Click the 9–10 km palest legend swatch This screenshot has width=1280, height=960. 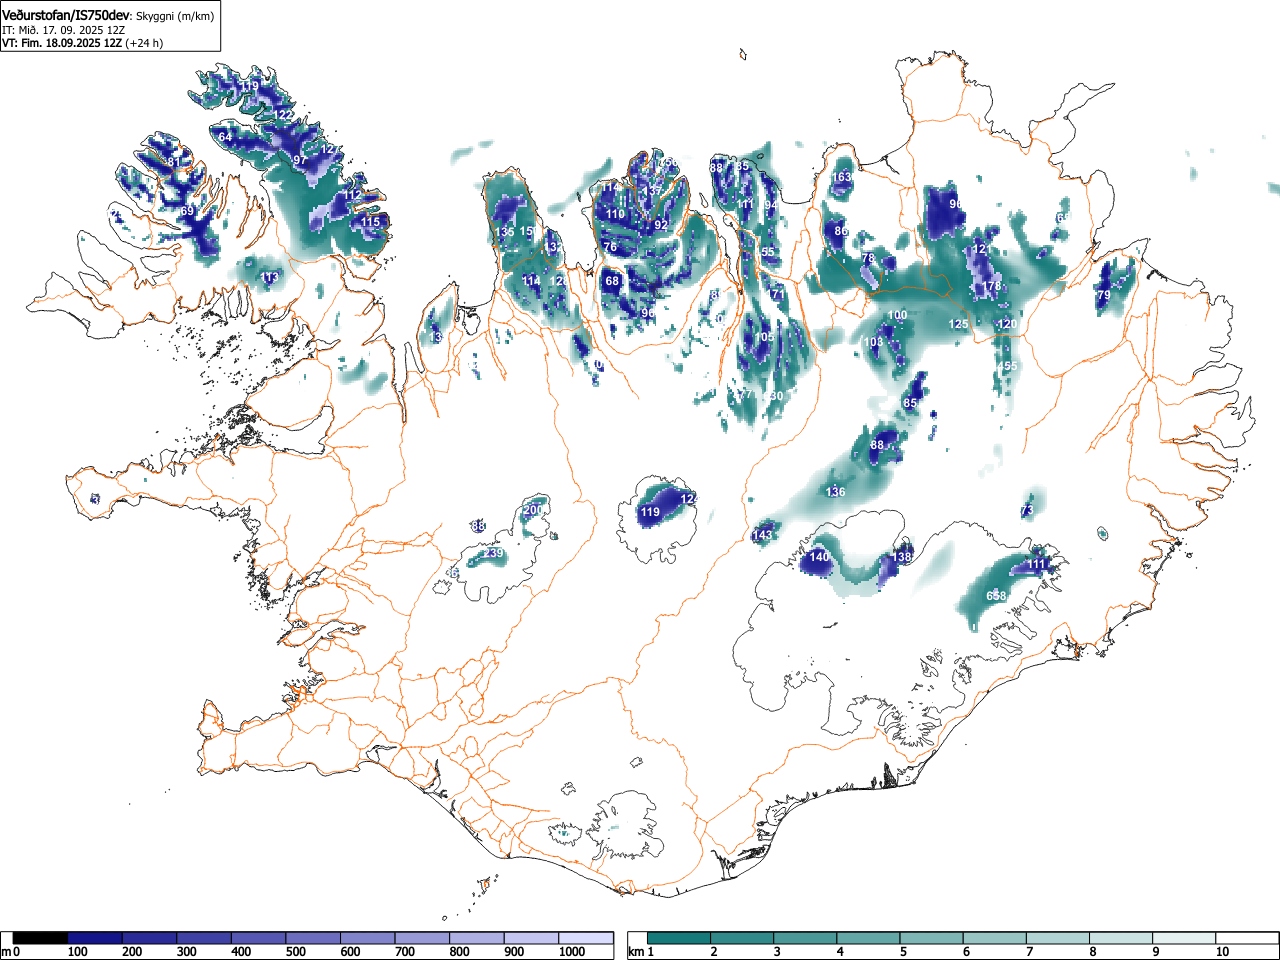(x=1186, y=938)
